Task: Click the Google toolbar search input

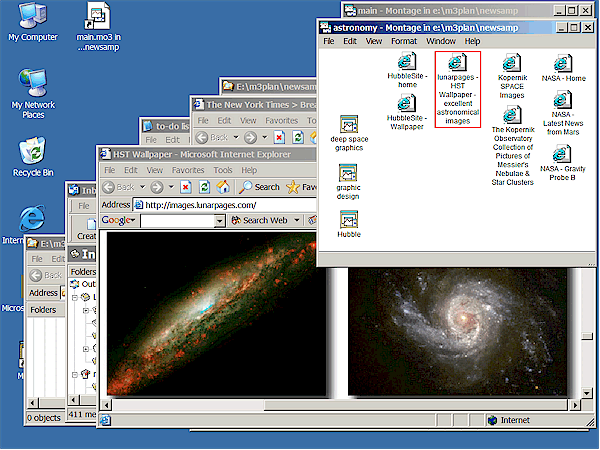Action: point(178,221)
